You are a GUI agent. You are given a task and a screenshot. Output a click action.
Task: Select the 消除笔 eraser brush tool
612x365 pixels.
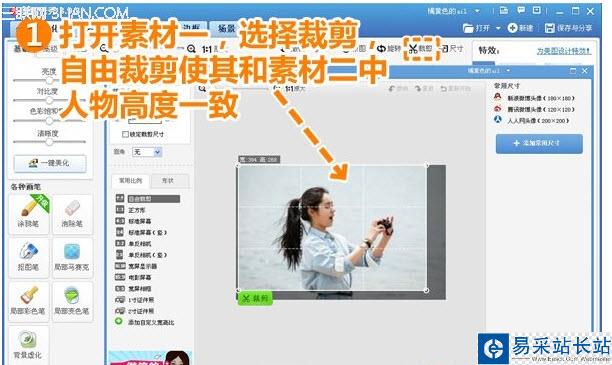click(72, 214)
